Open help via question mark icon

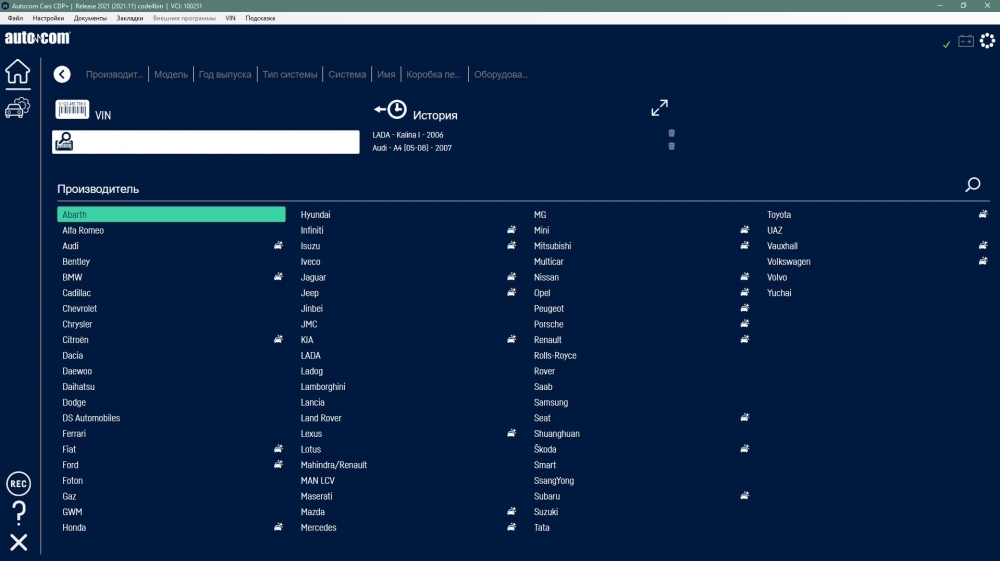18,514
